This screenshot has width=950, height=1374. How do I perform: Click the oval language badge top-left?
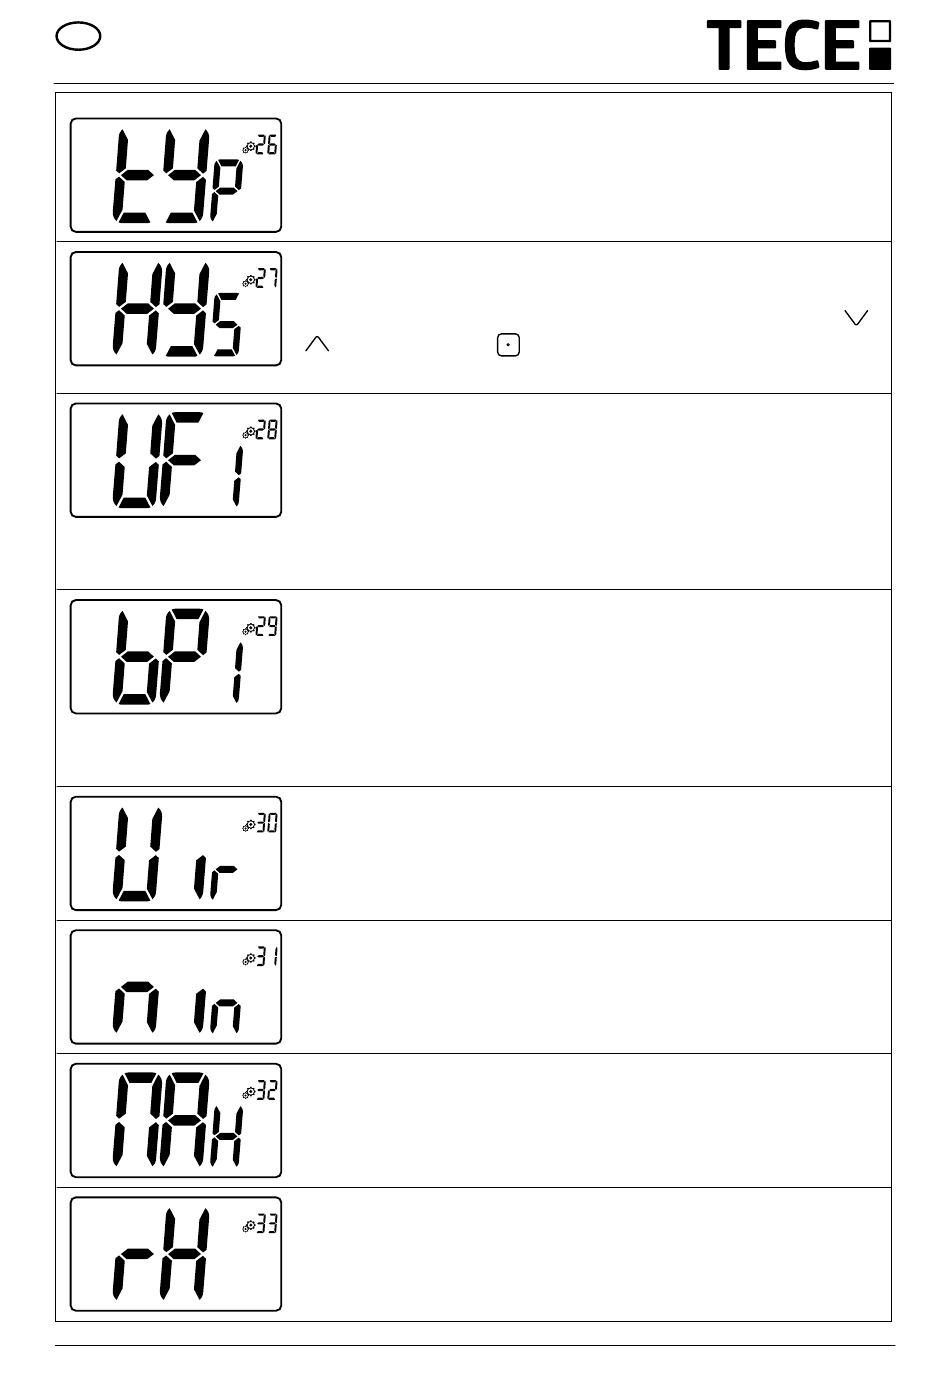(x=79, y=38)
